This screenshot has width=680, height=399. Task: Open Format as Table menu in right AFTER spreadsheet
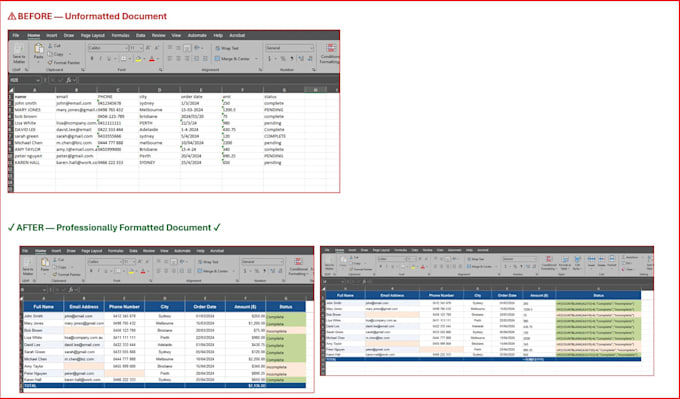[565, 263]
